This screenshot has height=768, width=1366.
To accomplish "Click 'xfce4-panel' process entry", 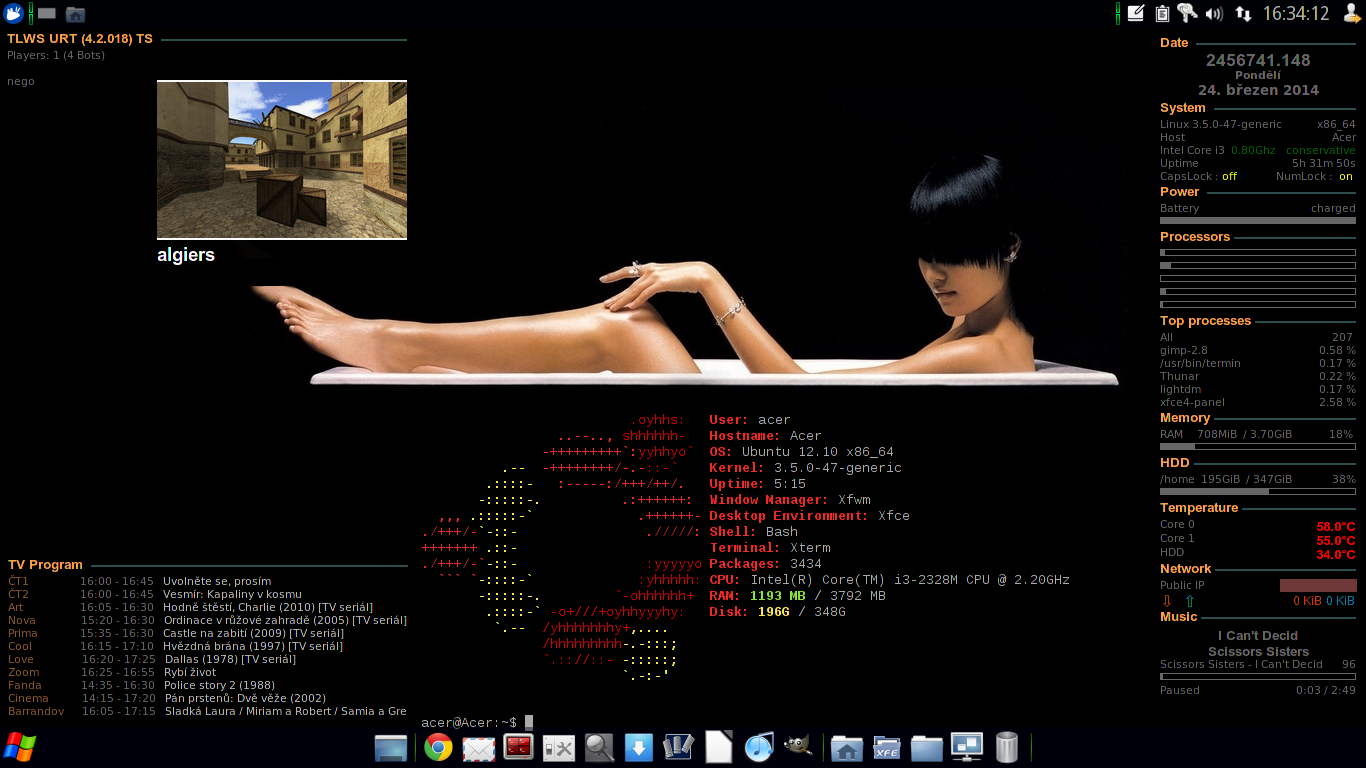I will coord(1190,402).
